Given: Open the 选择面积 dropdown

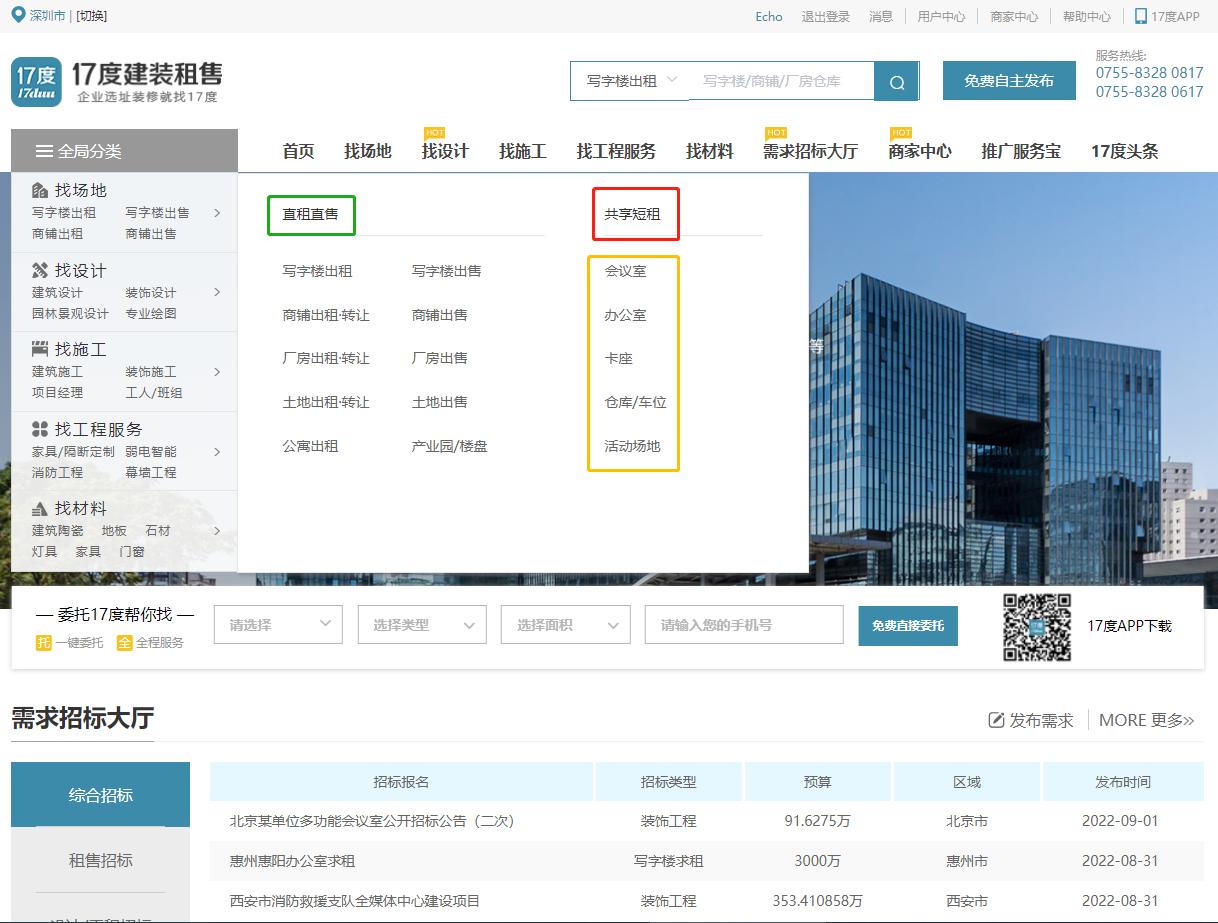Looking at the screenshot, I should point(565,624).
